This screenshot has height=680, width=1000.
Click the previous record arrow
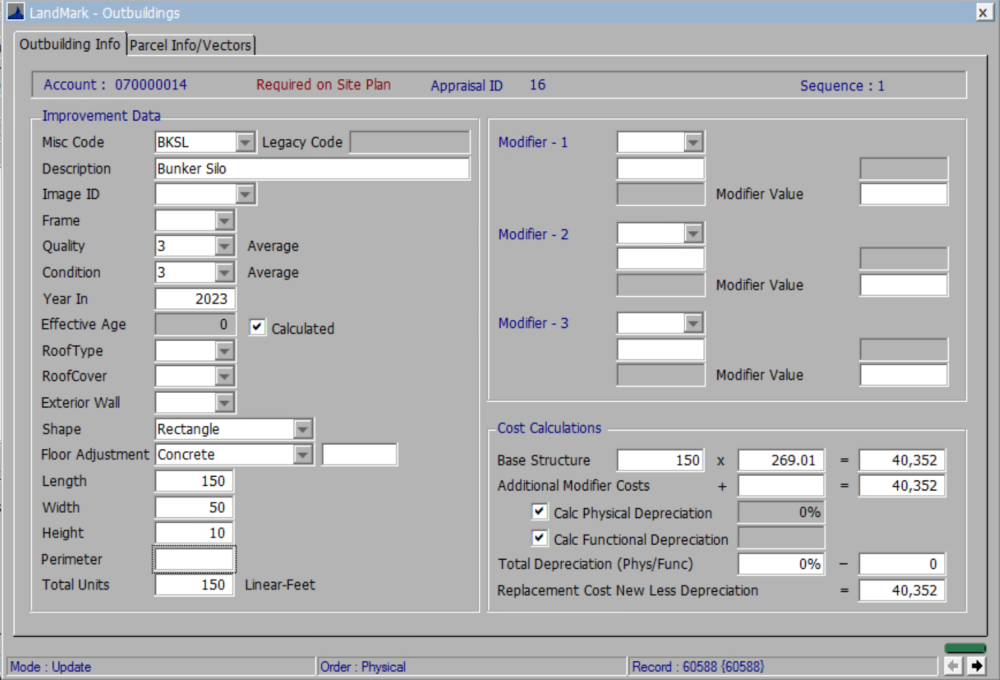[954, 666]
